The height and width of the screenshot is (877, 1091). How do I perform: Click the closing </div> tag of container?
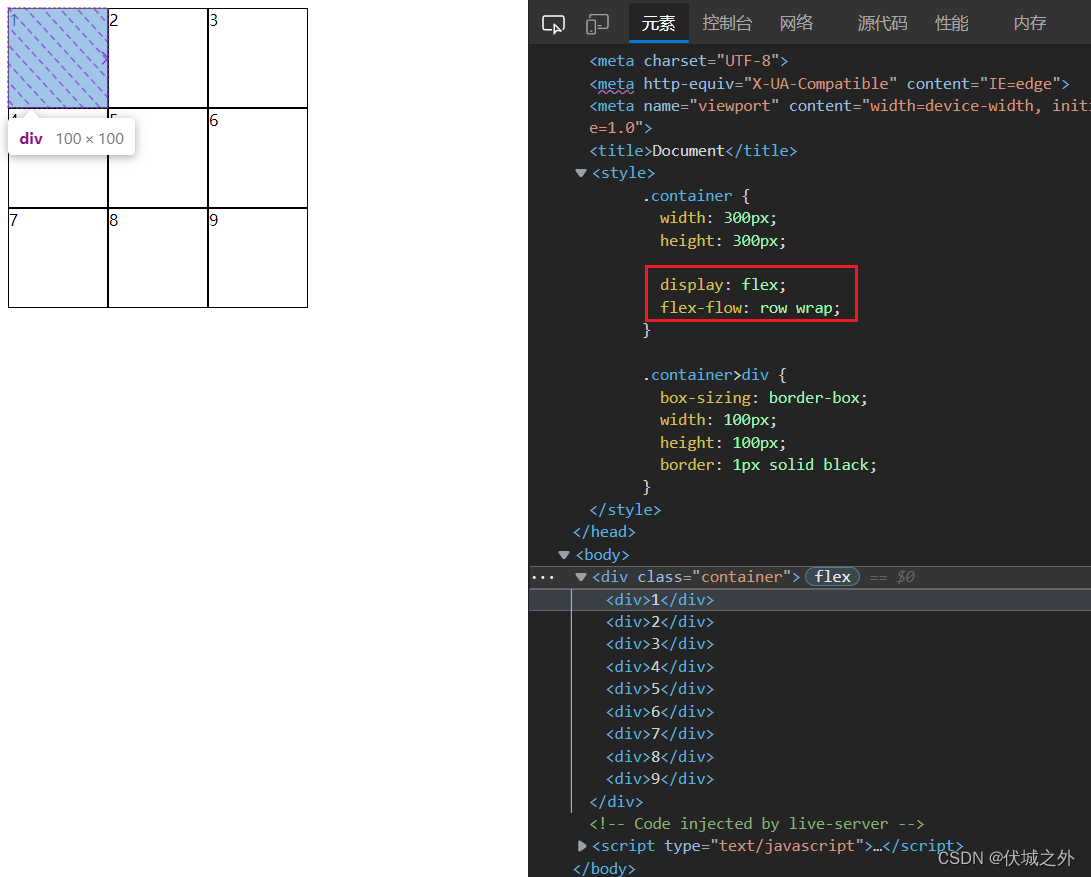(616, 801)
